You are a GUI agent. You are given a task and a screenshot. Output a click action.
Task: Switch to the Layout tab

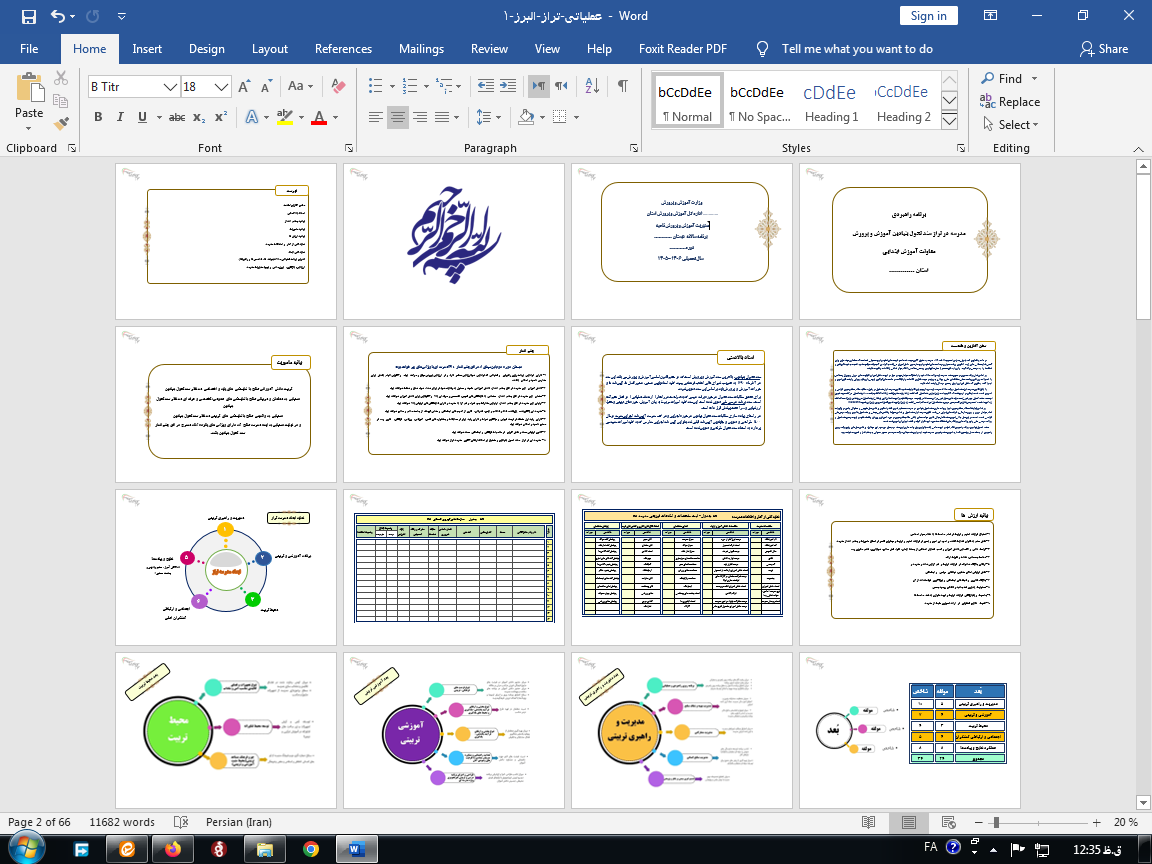[270, 48]
